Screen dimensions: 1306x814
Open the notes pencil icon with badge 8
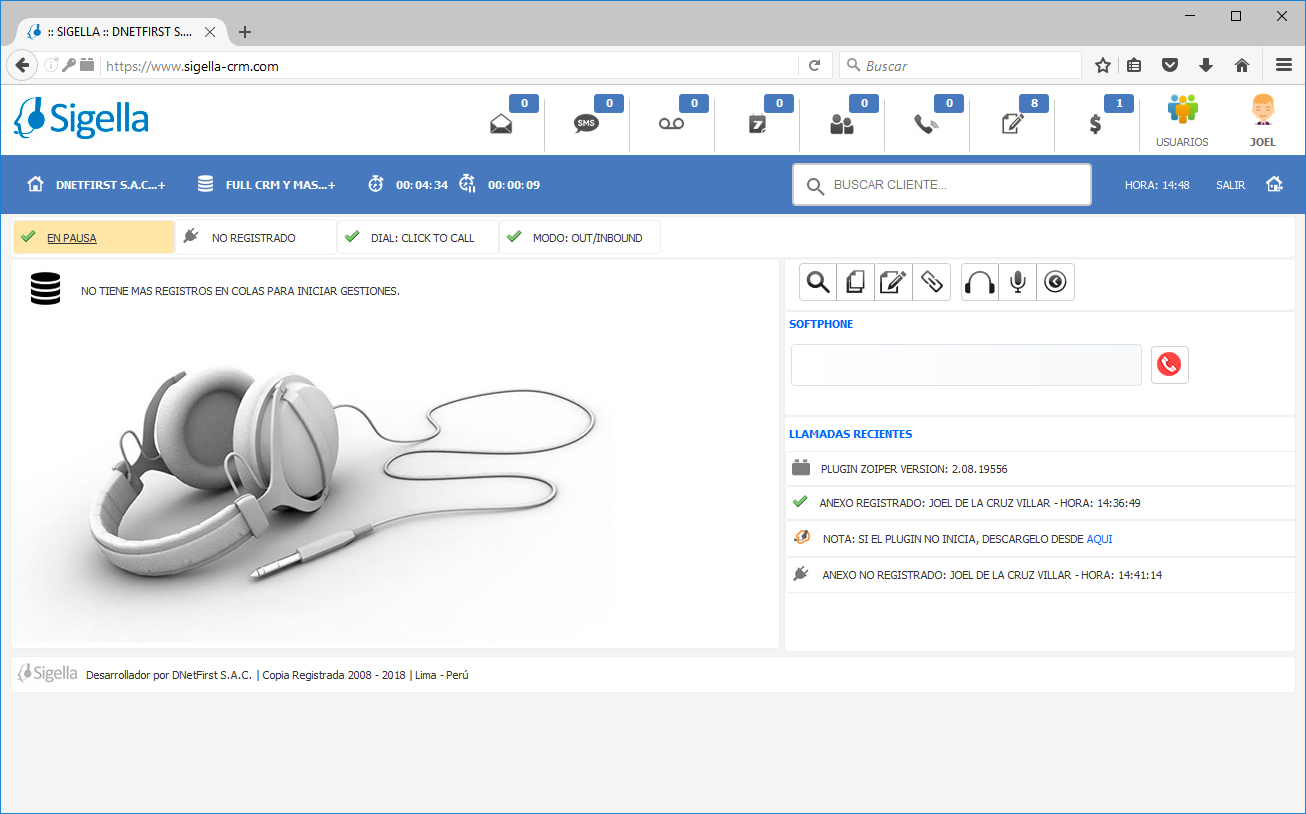click(1012, 124)
